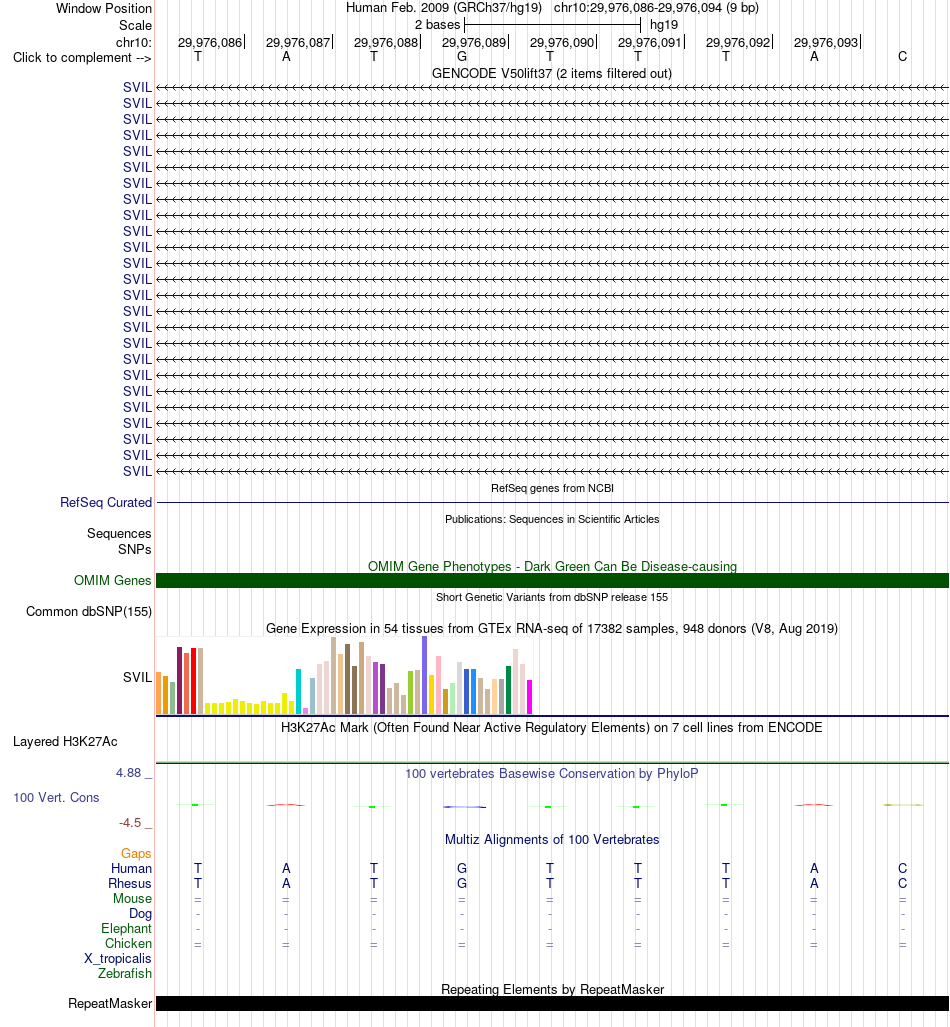
Task: Click the blue PhyloP conservation mark under G
Action: 465,806
